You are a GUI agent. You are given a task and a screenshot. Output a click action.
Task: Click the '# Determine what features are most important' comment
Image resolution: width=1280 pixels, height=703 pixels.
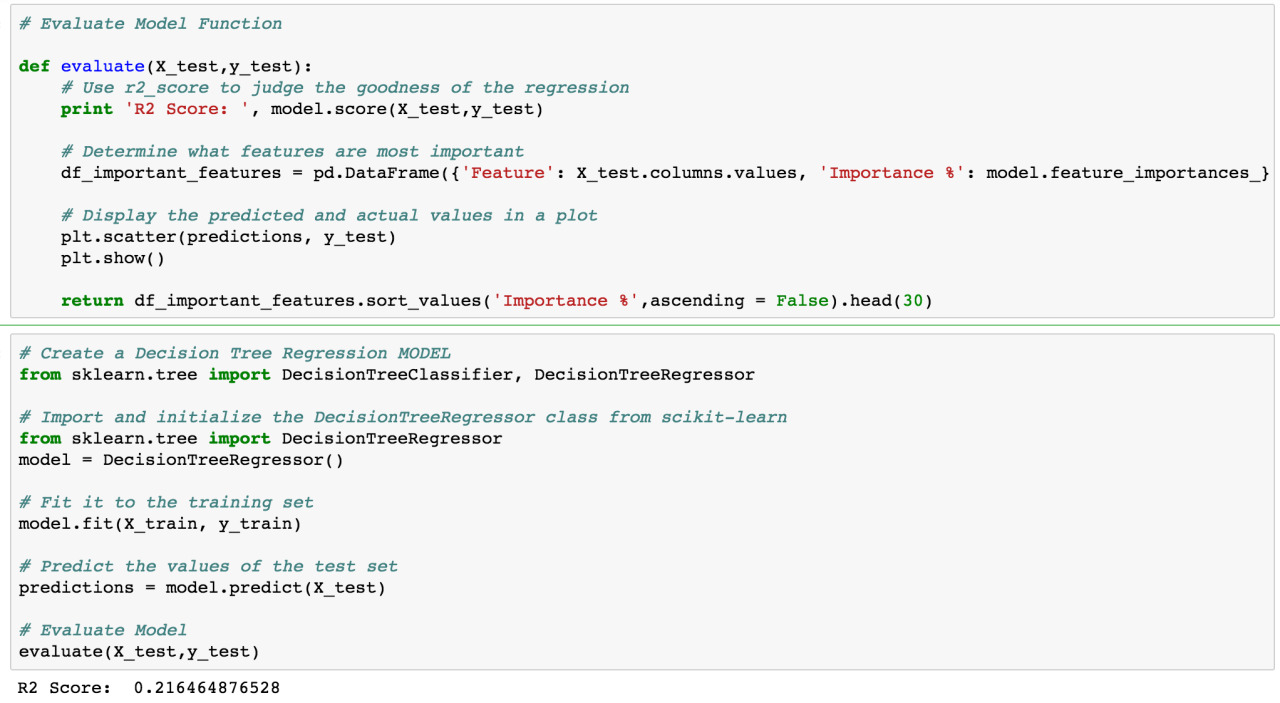292,152
